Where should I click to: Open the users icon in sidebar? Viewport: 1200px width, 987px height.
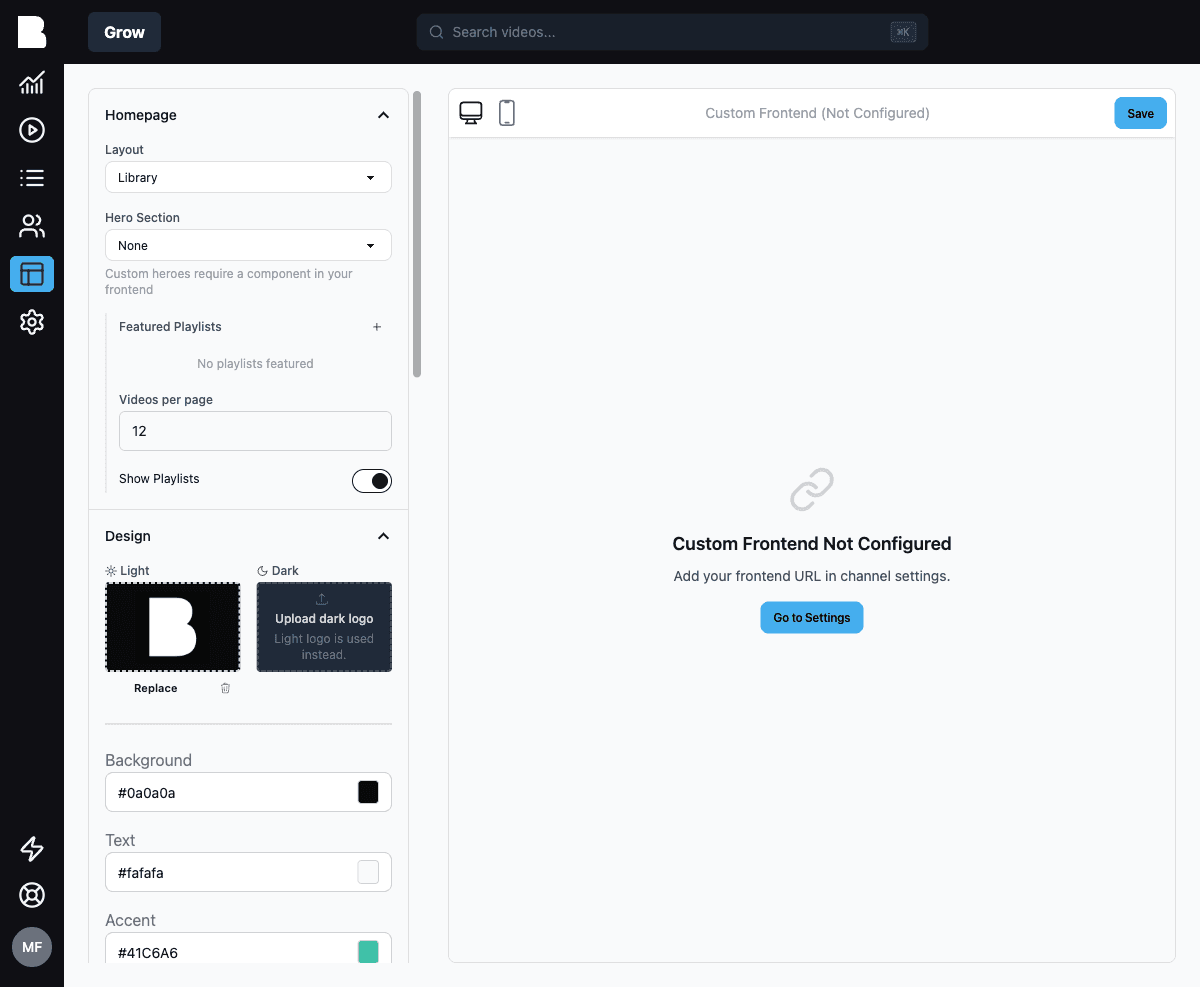point(32,226)
